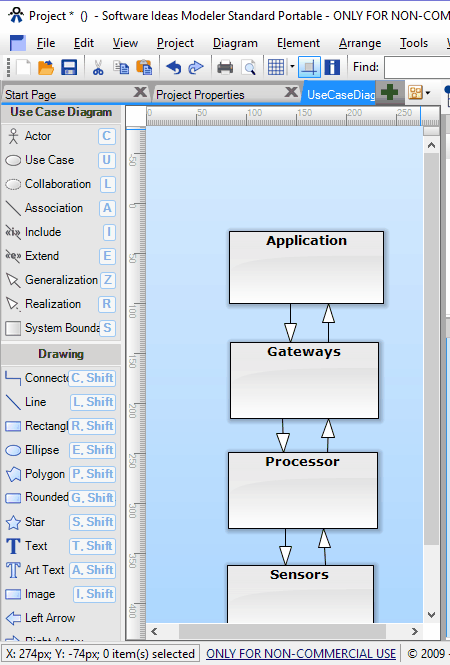450x665 pixels.
Task: Open the diagram layout dropdown next to the plus
Action: coord(419,92)
